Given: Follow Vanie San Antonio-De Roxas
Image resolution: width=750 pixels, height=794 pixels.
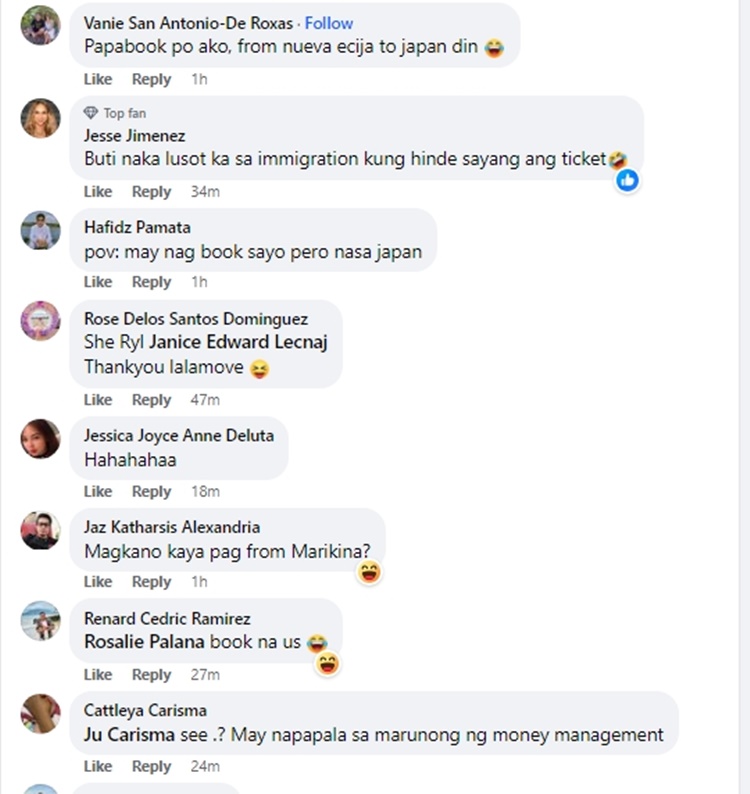Looking at the screenshot, I should tap(329, 23).
